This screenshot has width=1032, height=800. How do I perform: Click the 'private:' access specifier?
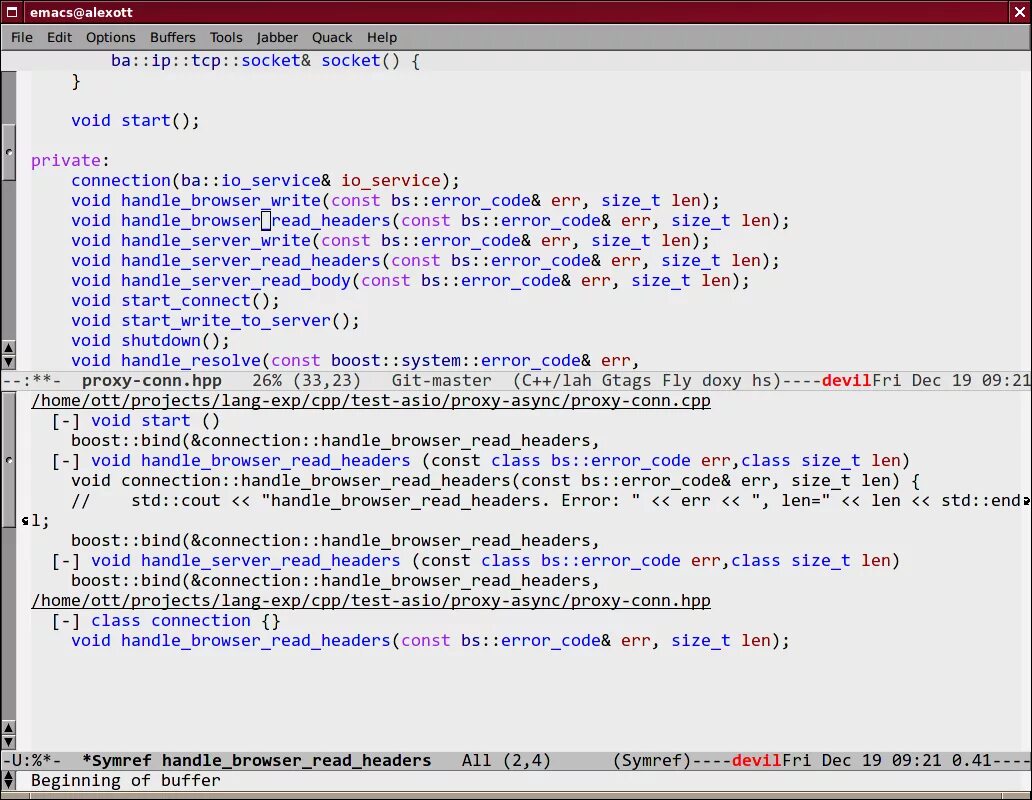coord(70,161)
